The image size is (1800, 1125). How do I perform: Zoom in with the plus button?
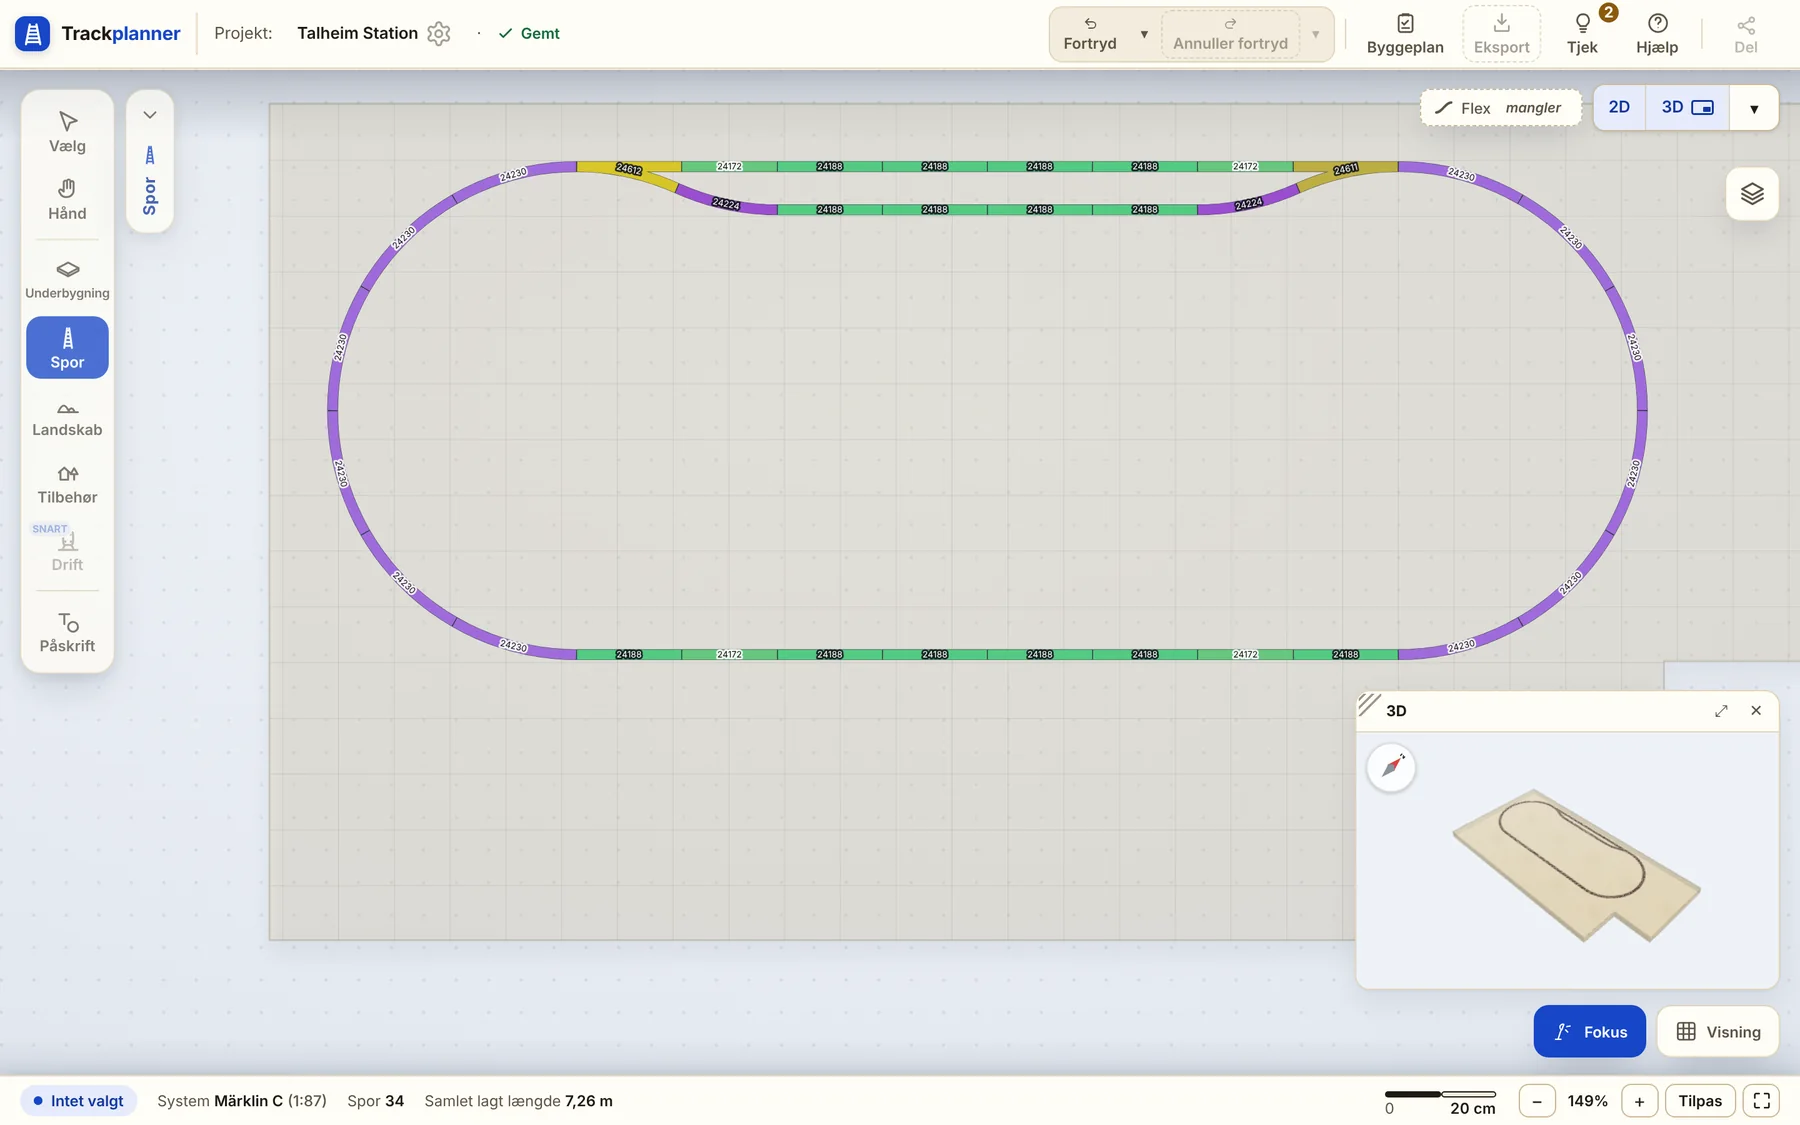pos(1639,1101)
